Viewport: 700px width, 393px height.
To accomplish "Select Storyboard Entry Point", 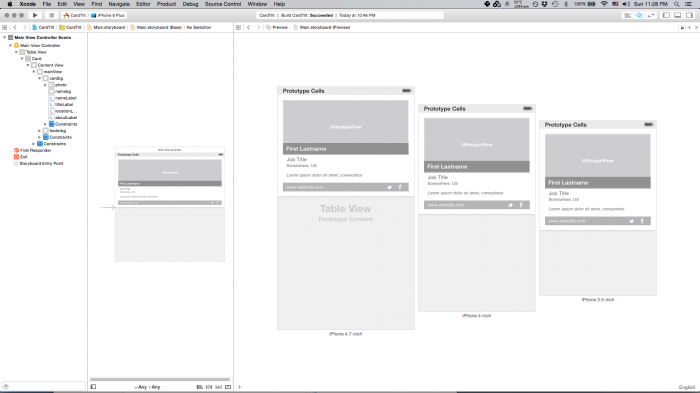I will click(38, 163).
